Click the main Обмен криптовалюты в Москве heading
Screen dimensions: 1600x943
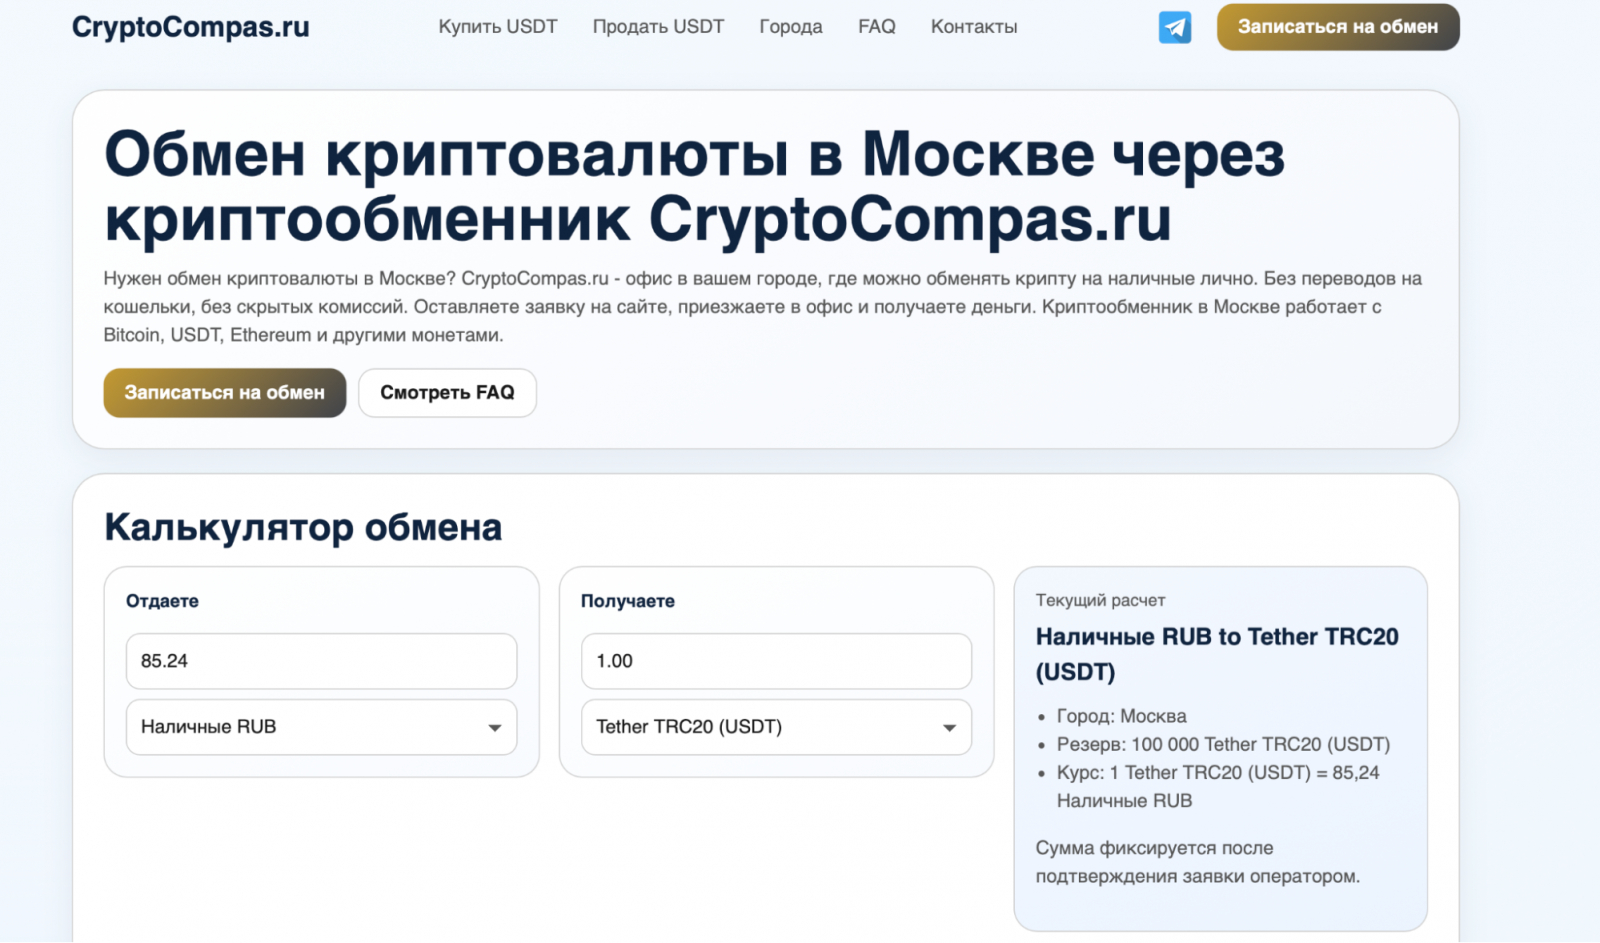[x=694, y=187]
